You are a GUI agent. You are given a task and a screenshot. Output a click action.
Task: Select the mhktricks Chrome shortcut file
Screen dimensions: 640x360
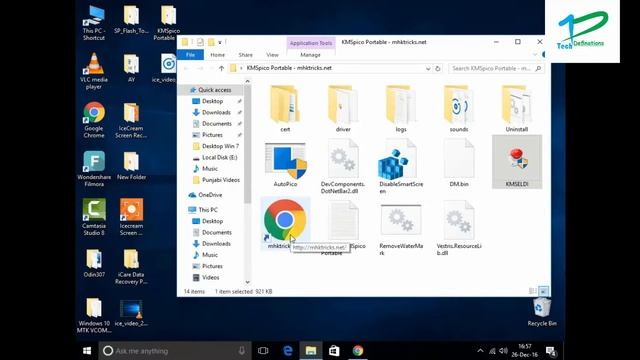coord(285,224)
